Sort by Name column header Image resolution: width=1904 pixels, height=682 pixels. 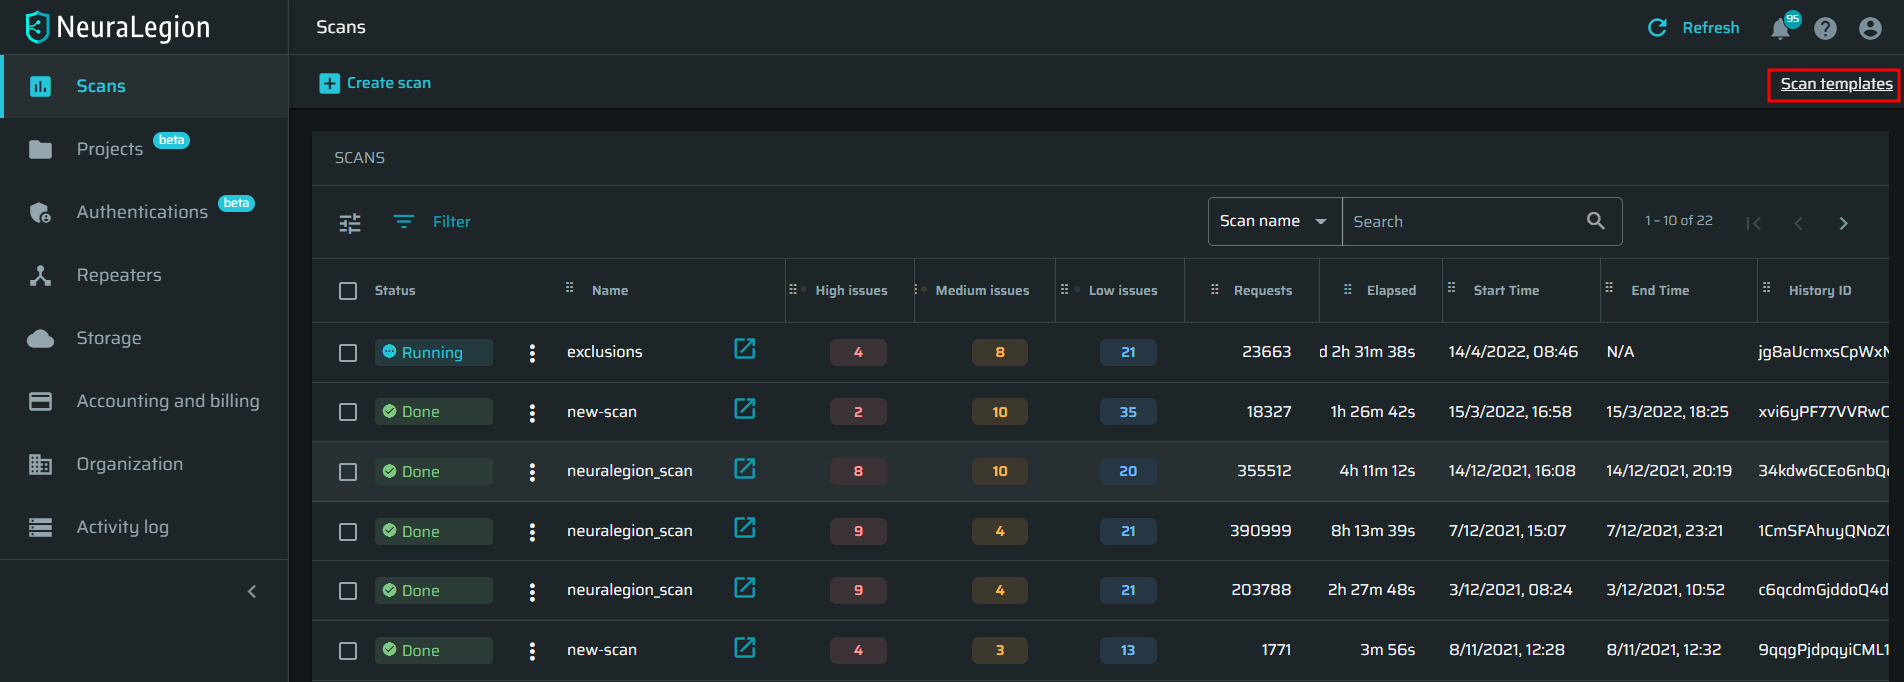610,291
